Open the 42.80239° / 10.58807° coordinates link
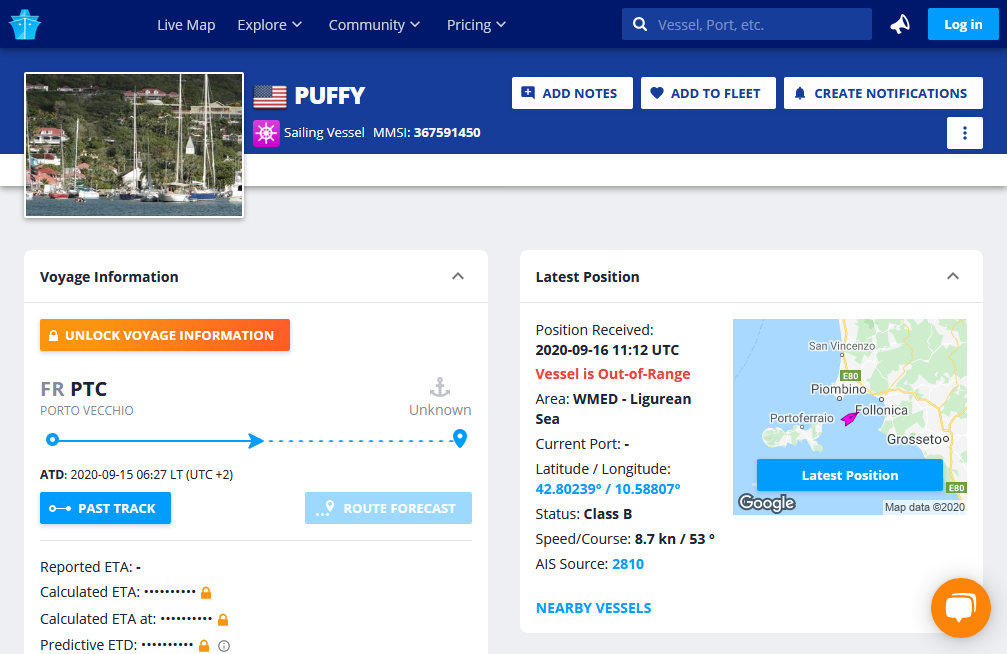Screen dimensions: 1007x654 (x=608, y=489)
